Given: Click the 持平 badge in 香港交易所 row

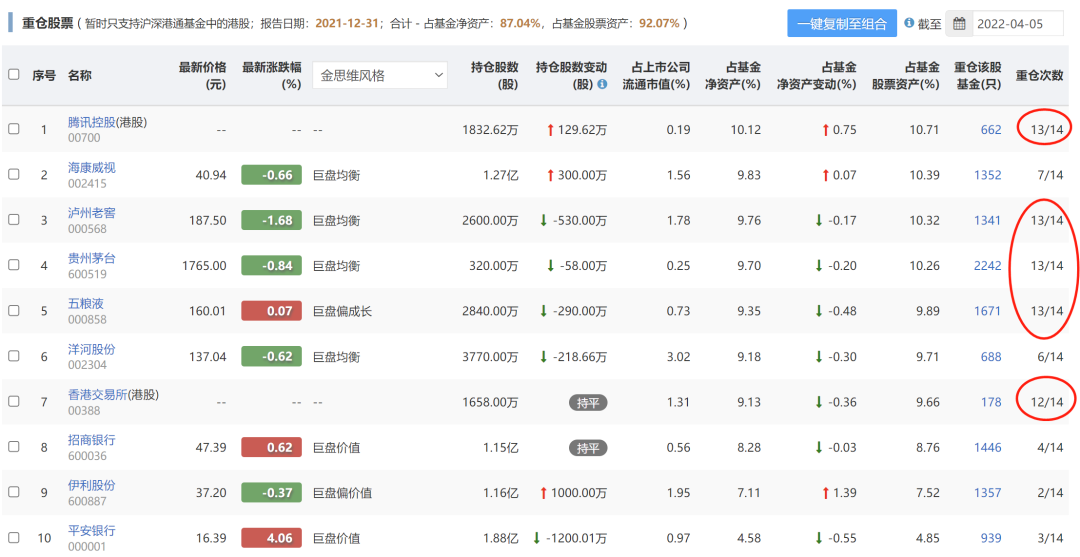Looking at the screenshot, I should coord(588,403).
